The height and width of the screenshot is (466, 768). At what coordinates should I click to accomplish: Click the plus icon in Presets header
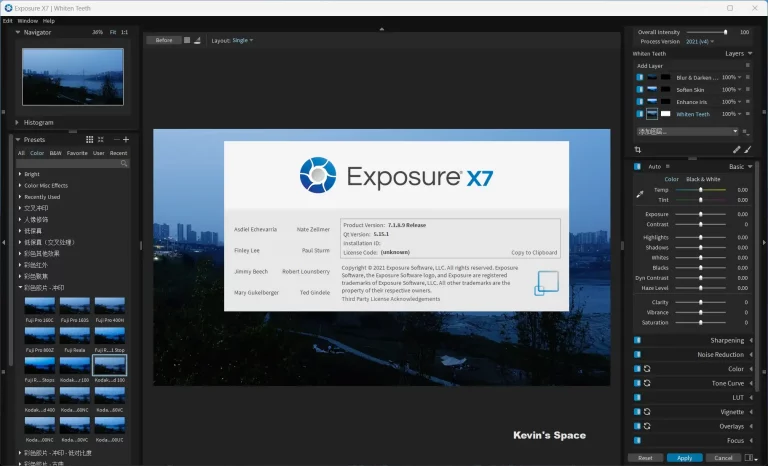[126, 140]
